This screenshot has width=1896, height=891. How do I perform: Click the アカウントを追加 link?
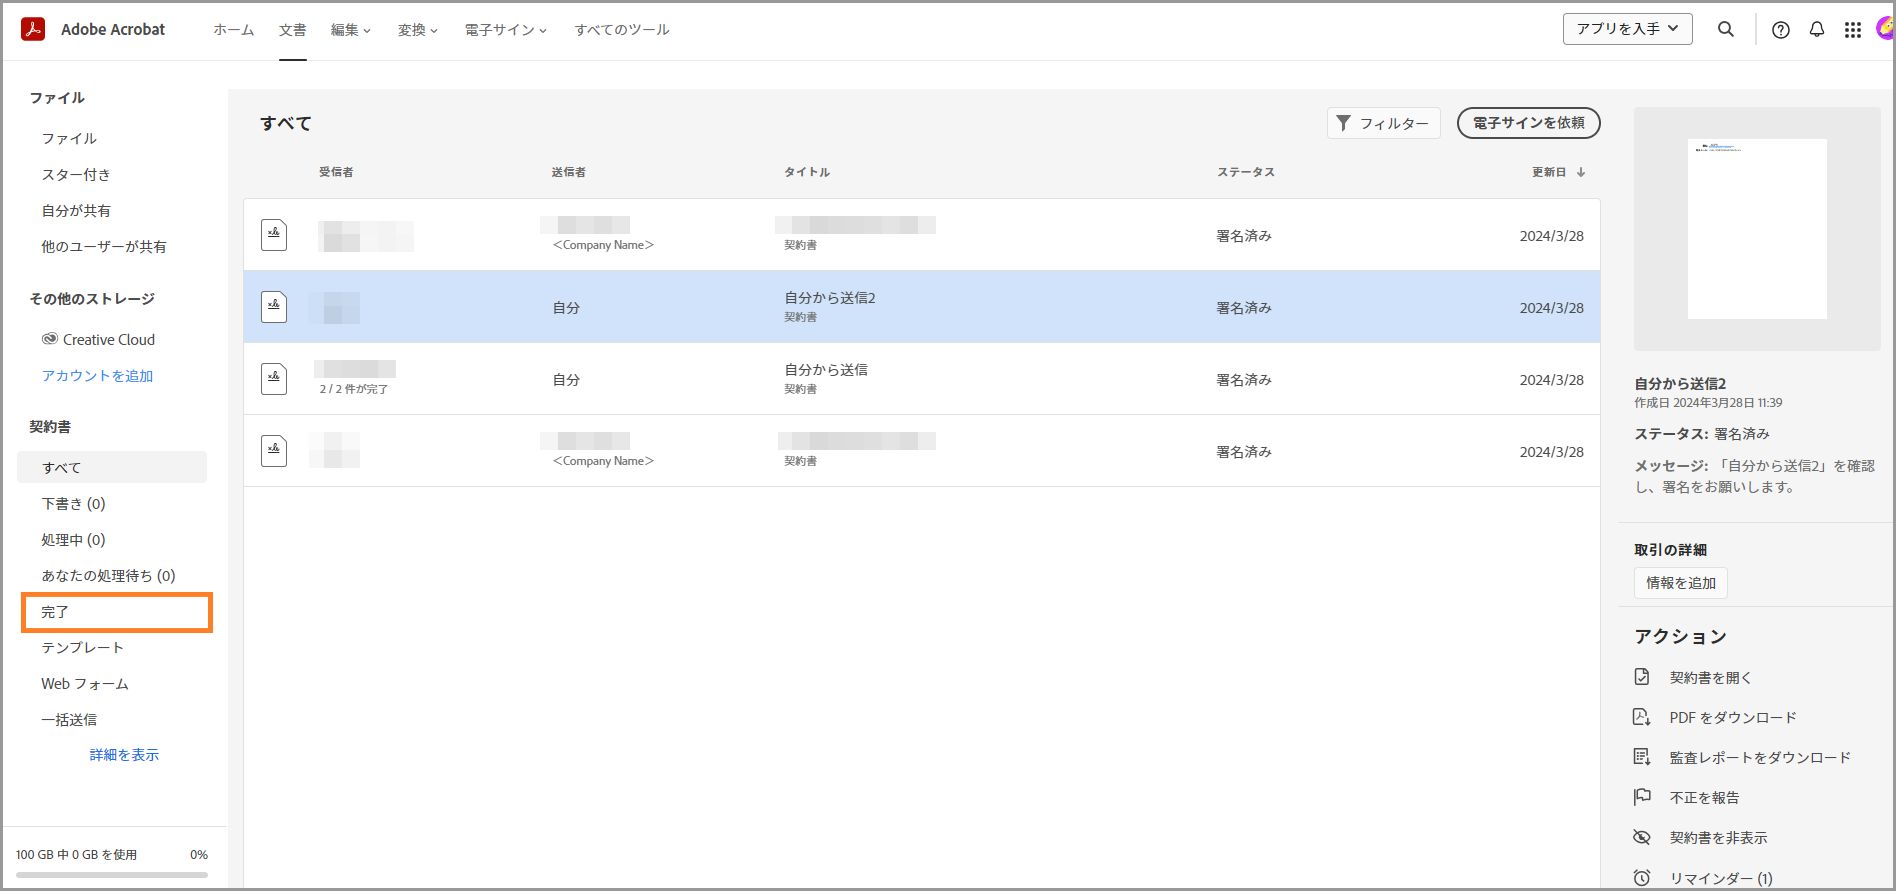pyautogui.click(x=97, y=375)
